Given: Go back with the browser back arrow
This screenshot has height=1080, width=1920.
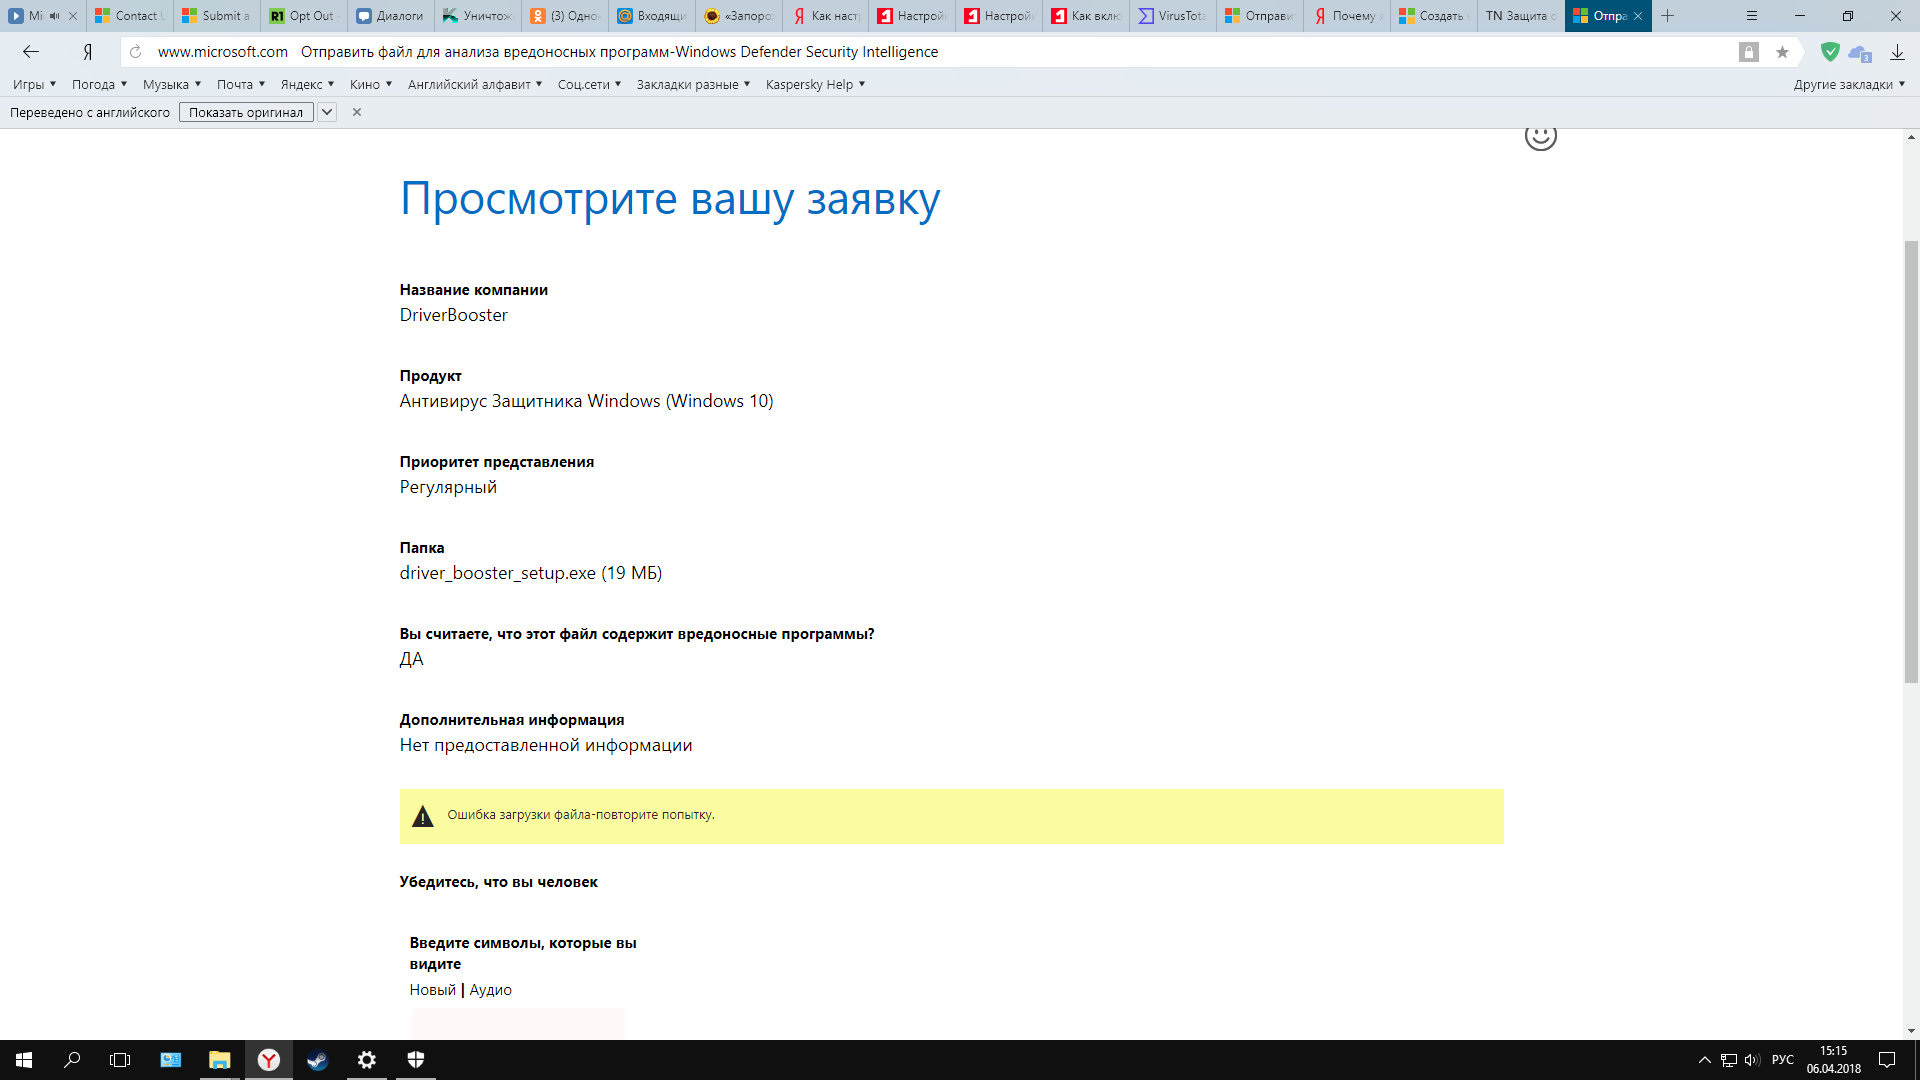Looking at the screenshot, I should point(31,52).
